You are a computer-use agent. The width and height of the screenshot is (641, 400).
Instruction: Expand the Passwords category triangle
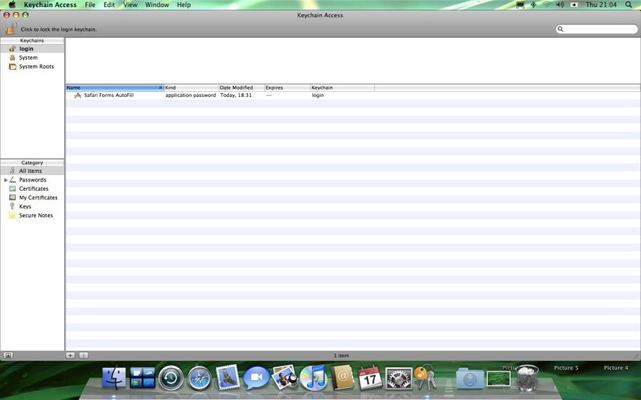pos(6,180)
